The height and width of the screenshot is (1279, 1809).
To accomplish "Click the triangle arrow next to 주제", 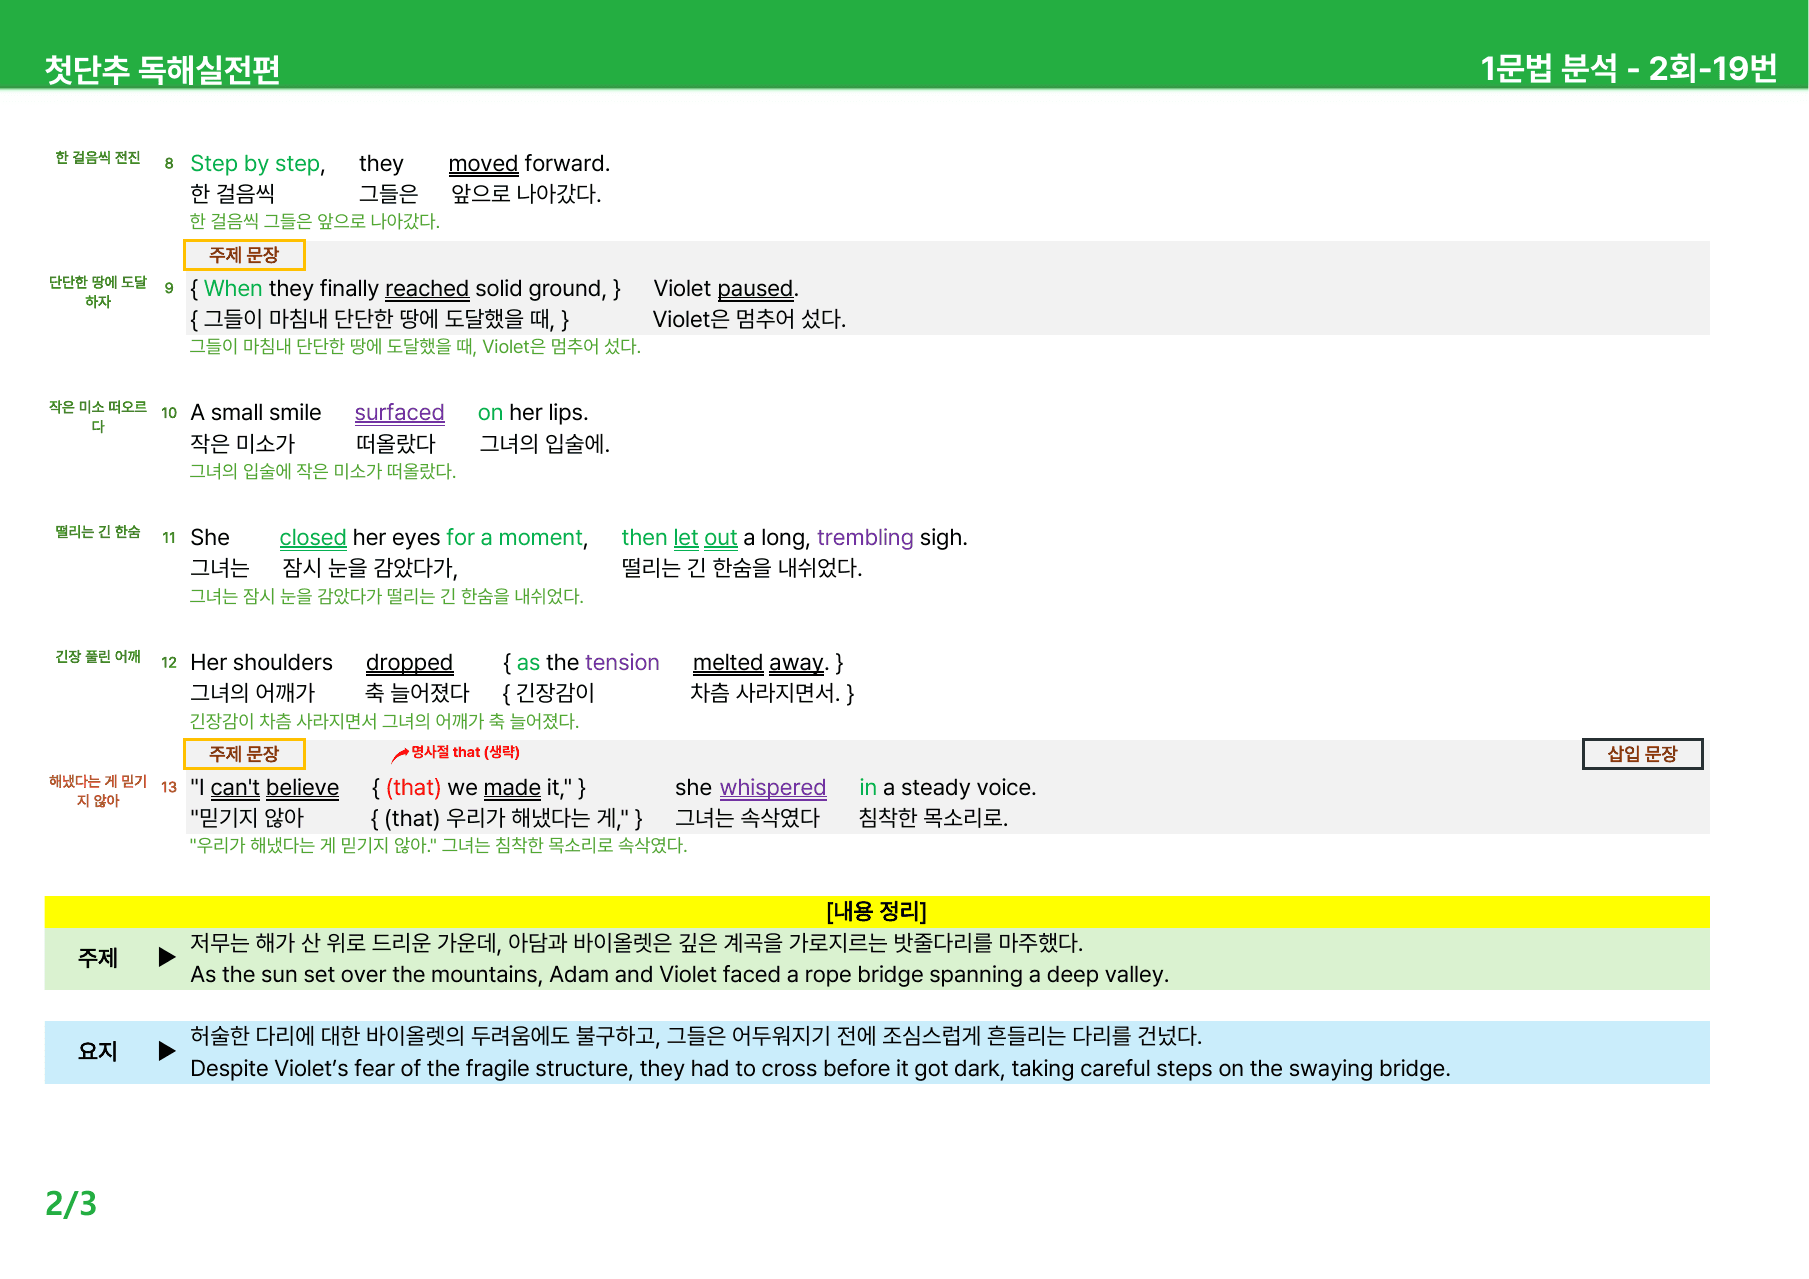I will coord(167,958).
